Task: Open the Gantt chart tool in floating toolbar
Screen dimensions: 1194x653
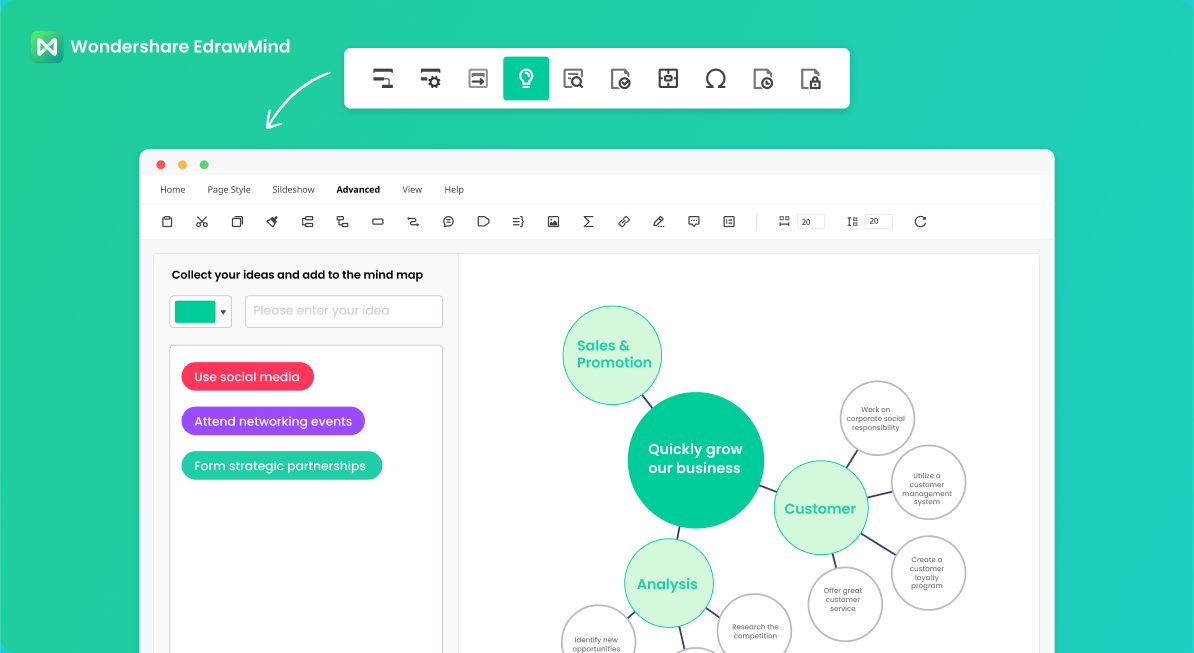Action: 383,78
